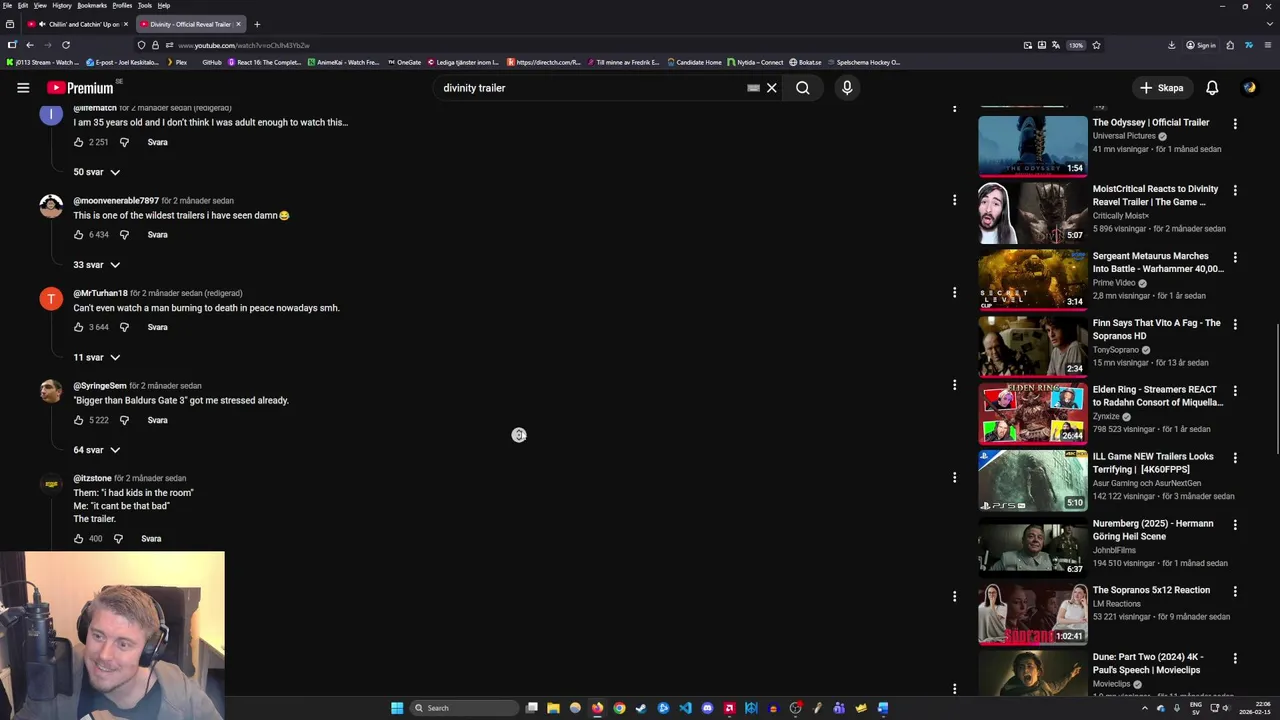Reply with Svara on @MrTurhan18 comment
This screenshot has width=1280, height=720.
coord(157,327)
